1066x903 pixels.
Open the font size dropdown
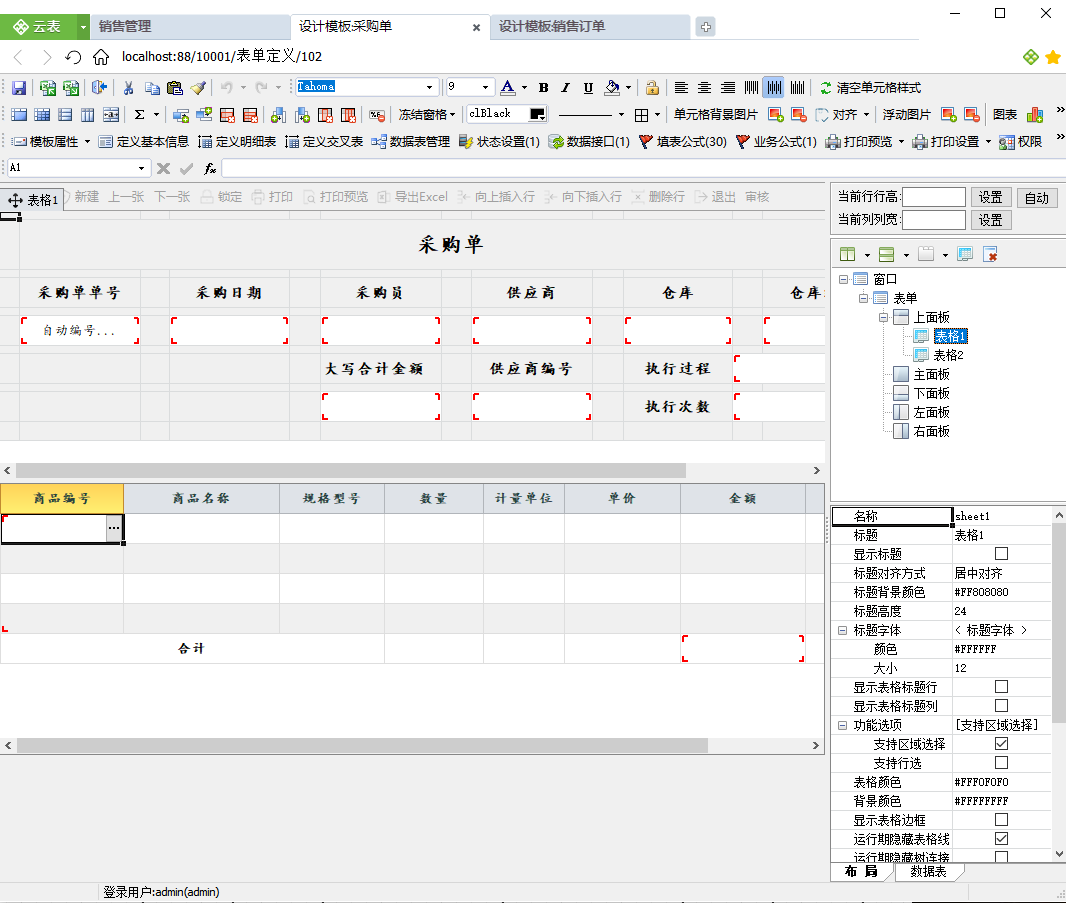485,88
